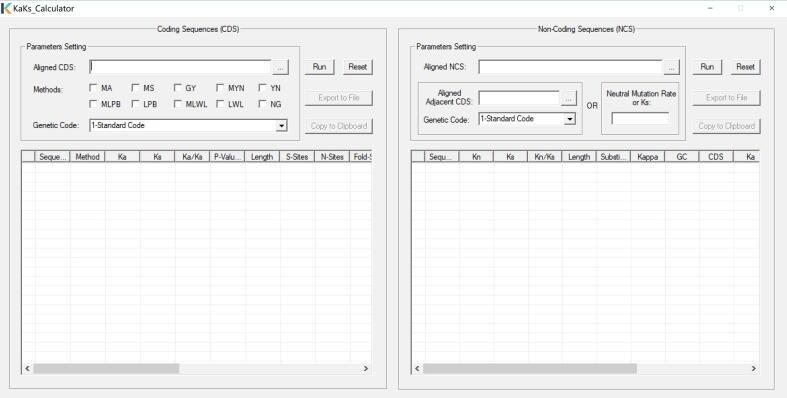Check the MLWL method option
This screenshot has height=398, width=787.
tap(178, 104)
